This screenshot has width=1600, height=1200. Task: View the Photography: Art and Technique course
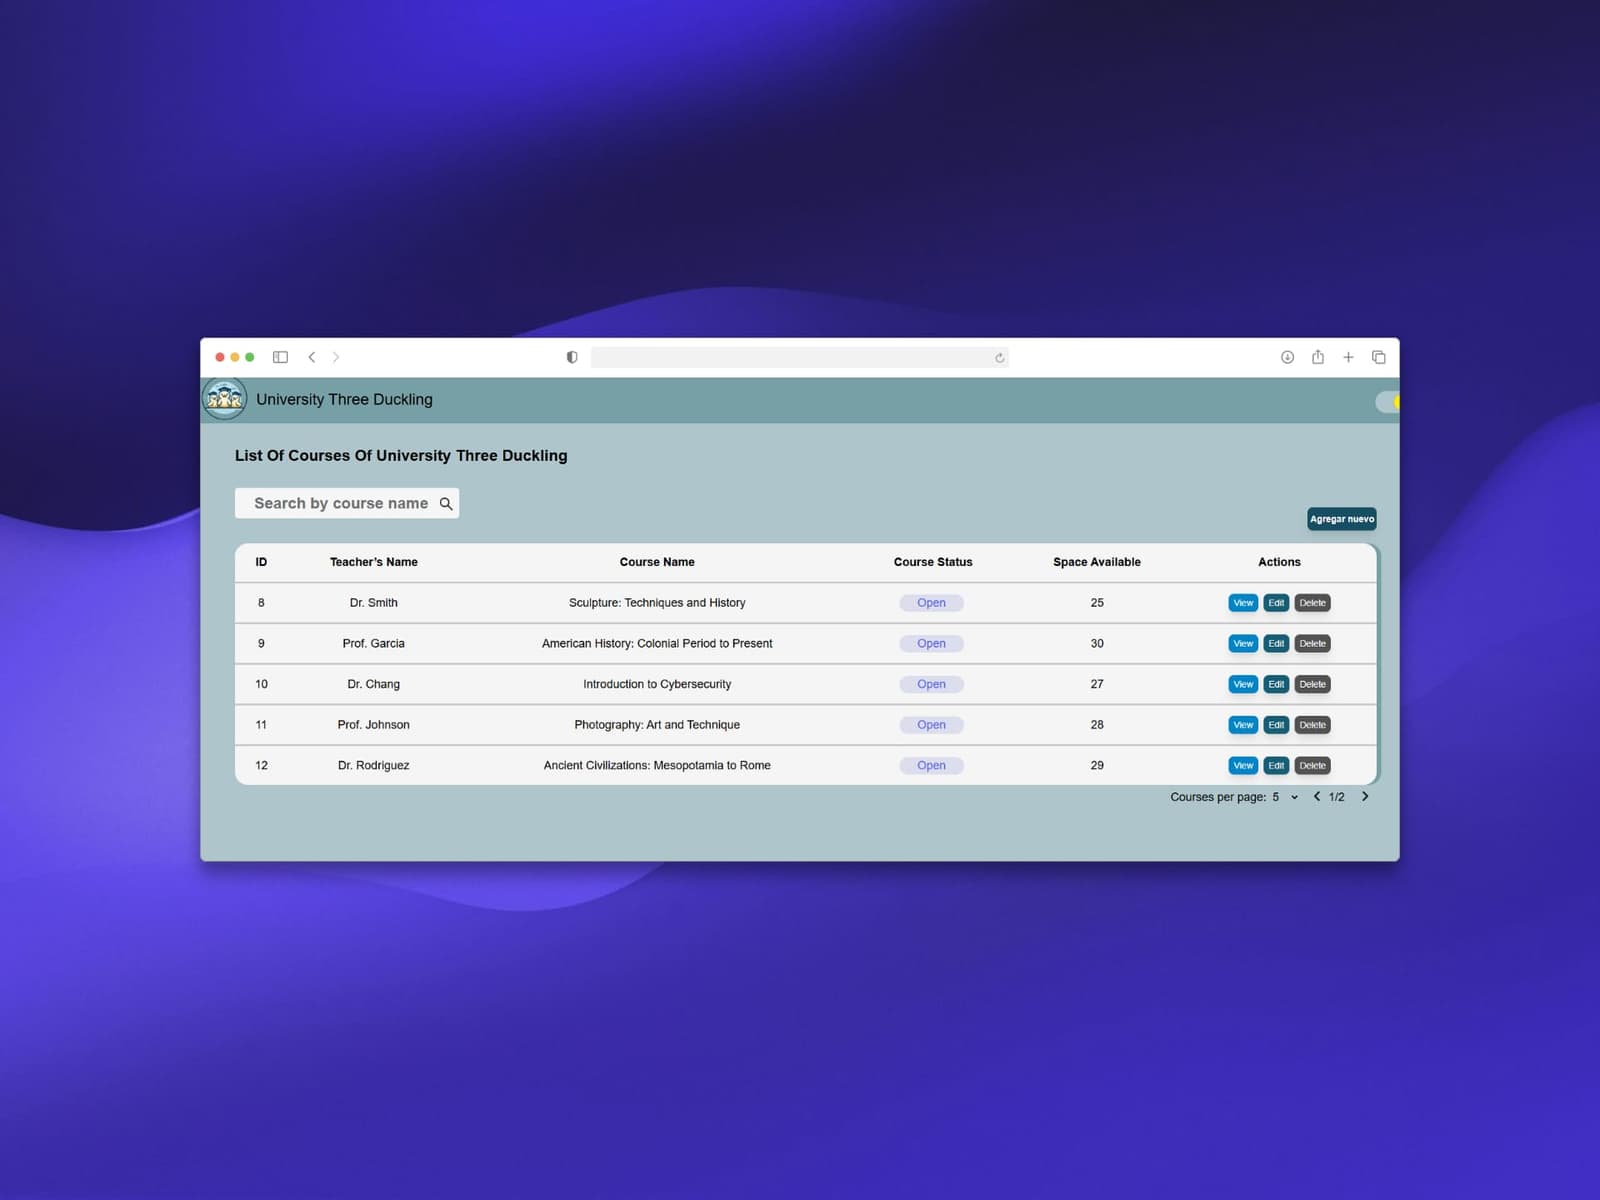[1243, 725]
